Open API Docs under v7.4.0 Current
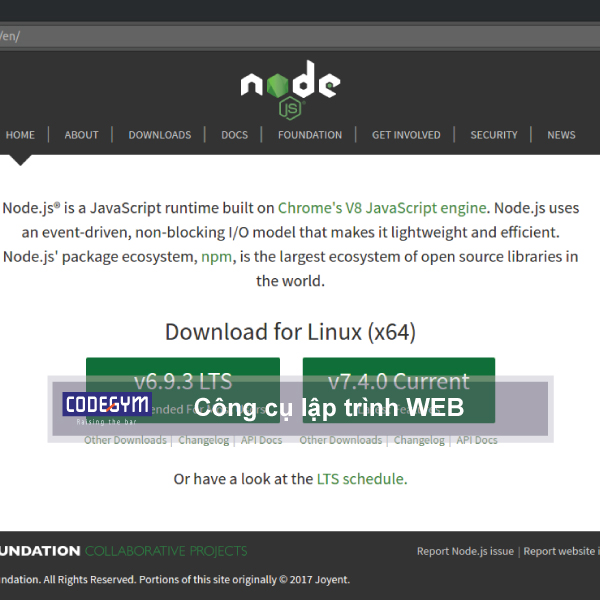This screenshot has height=600, width=600. coord(477,440)
